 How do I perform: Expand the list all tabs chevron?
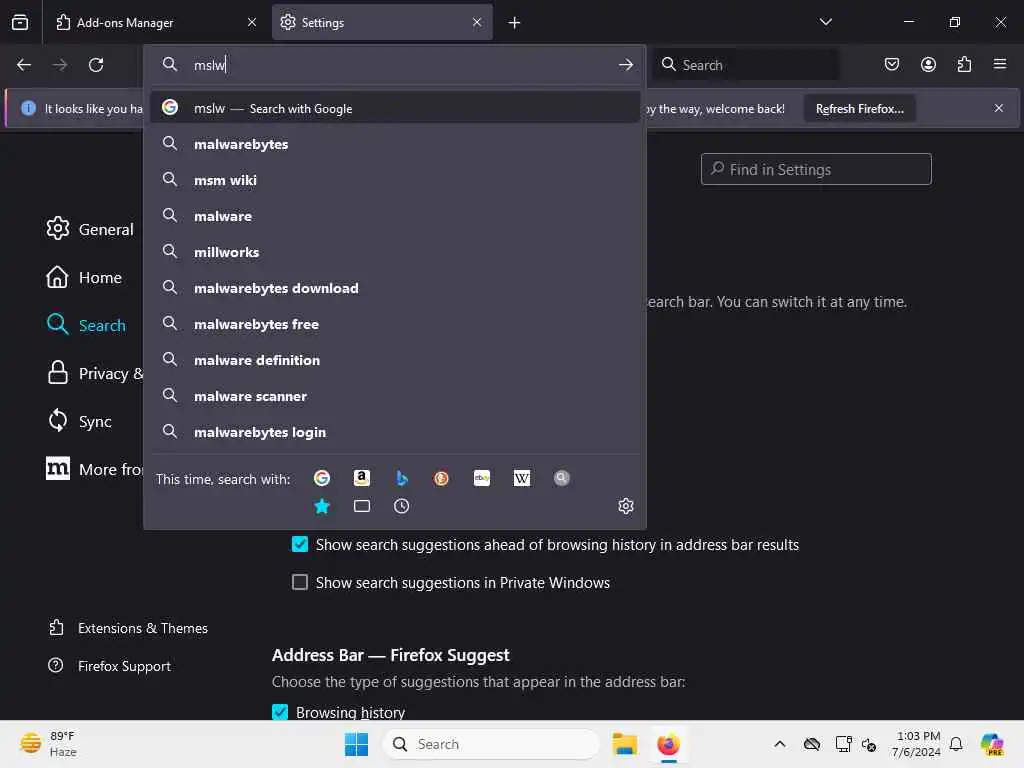pyautogui.click(x=825, y=22)
